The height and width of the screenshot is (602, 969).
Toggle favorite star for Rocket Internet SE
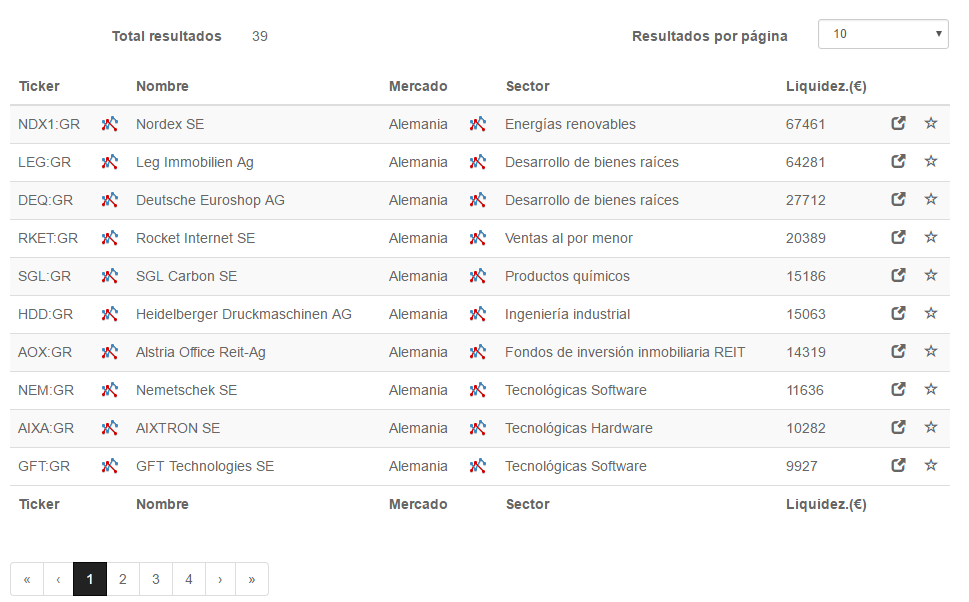(x=931, y=237)
